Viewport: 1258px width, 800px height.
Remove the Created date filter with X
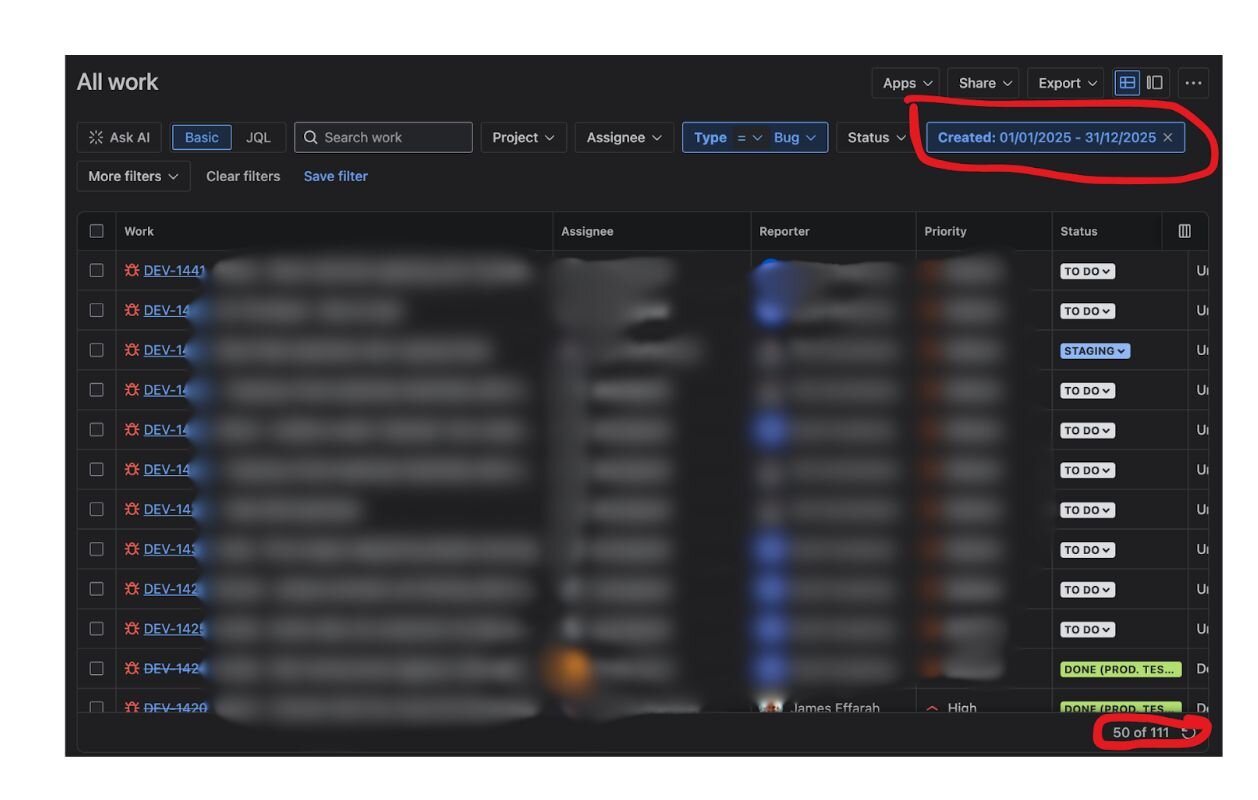point(1167,138)
